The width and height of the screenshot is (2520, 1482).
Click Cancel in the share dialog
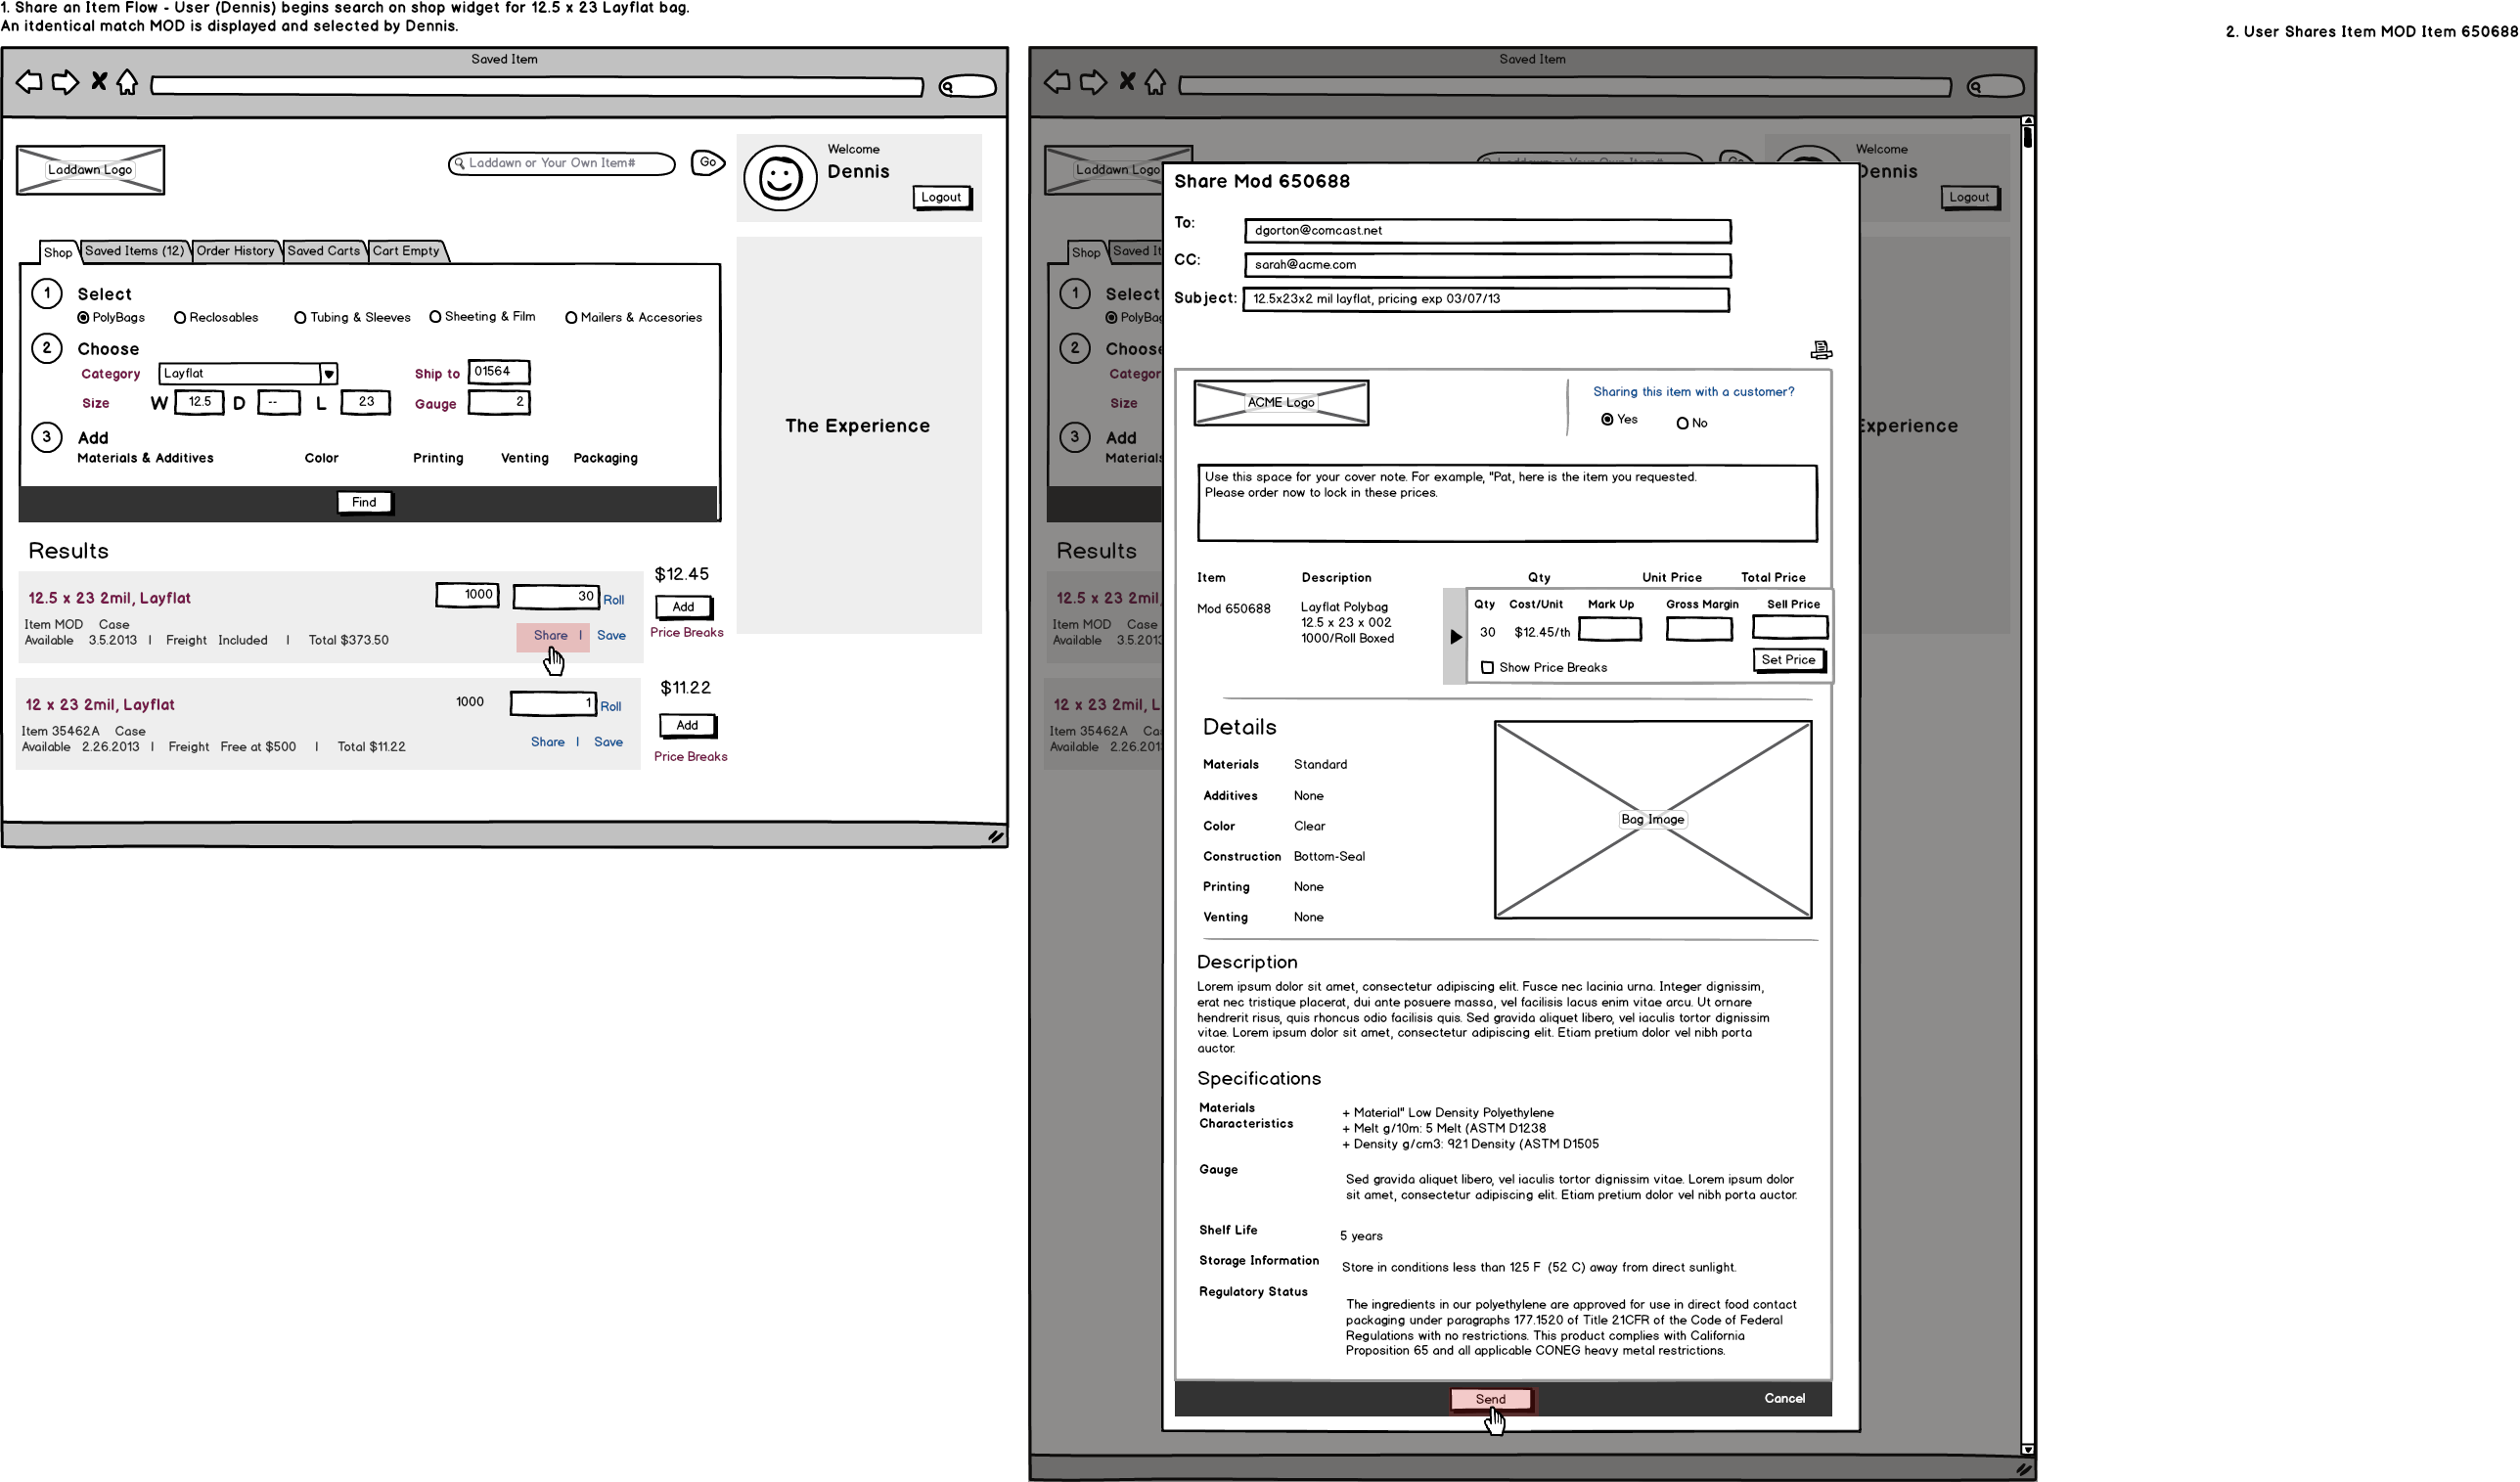[x=1784, y=1398]
